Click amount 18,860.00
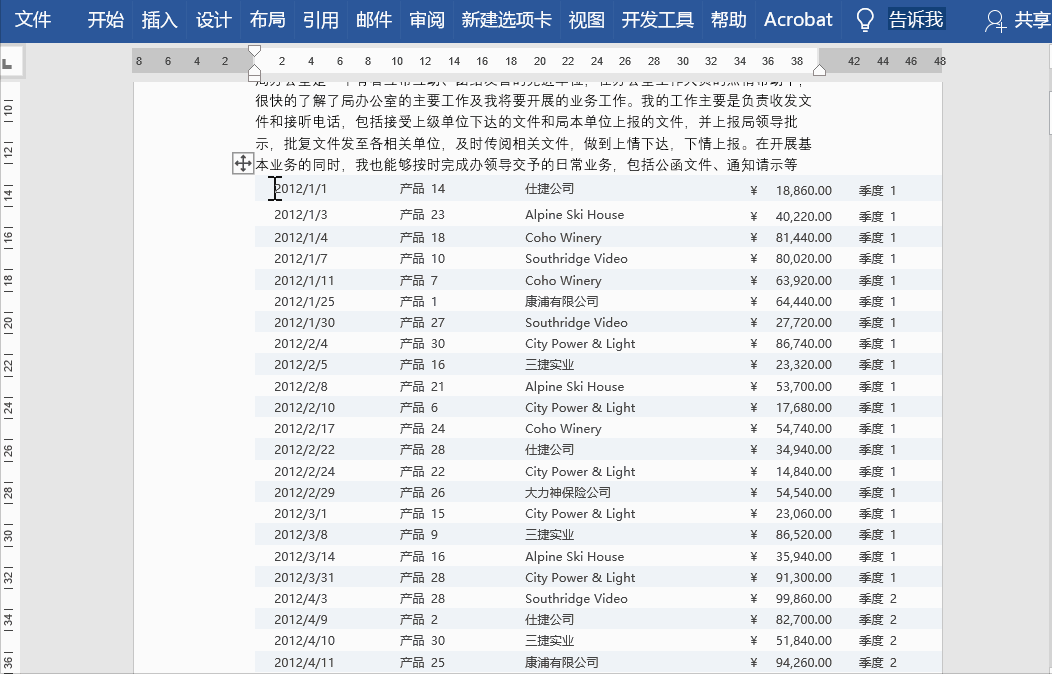The width and height of the screenshot is (1052, 674). (804, 190)
